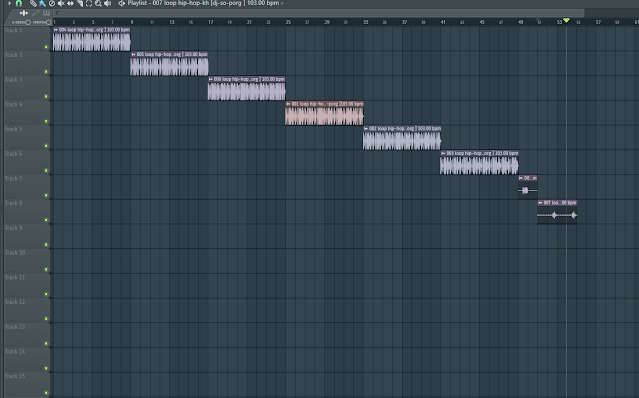The width and height of the screenshot is (639, 398).
Task: Mute Track 6 with its green LED
Action: [x=46, y=171]
